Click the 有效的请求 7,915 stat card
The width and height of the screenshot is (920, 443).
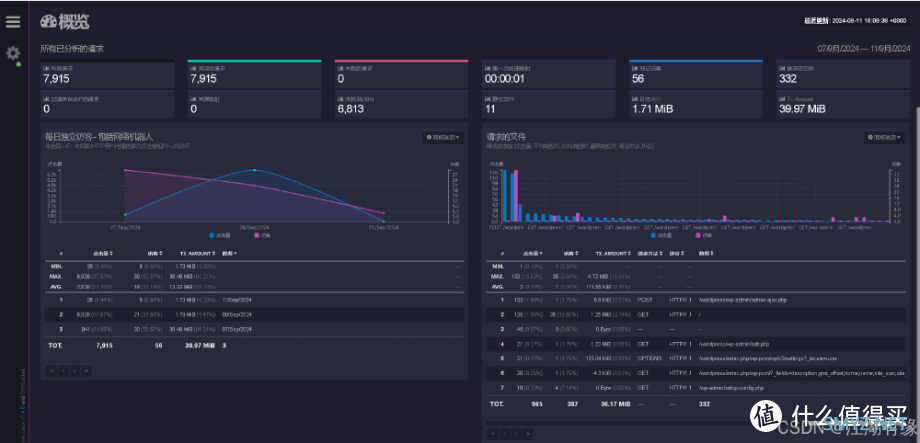[x=255, y=75]
